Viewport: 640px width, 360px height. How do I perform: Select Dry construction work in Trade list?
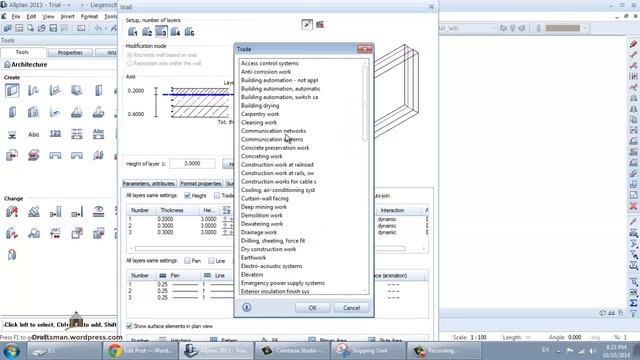pyautogui.click(x=269, y=249)
